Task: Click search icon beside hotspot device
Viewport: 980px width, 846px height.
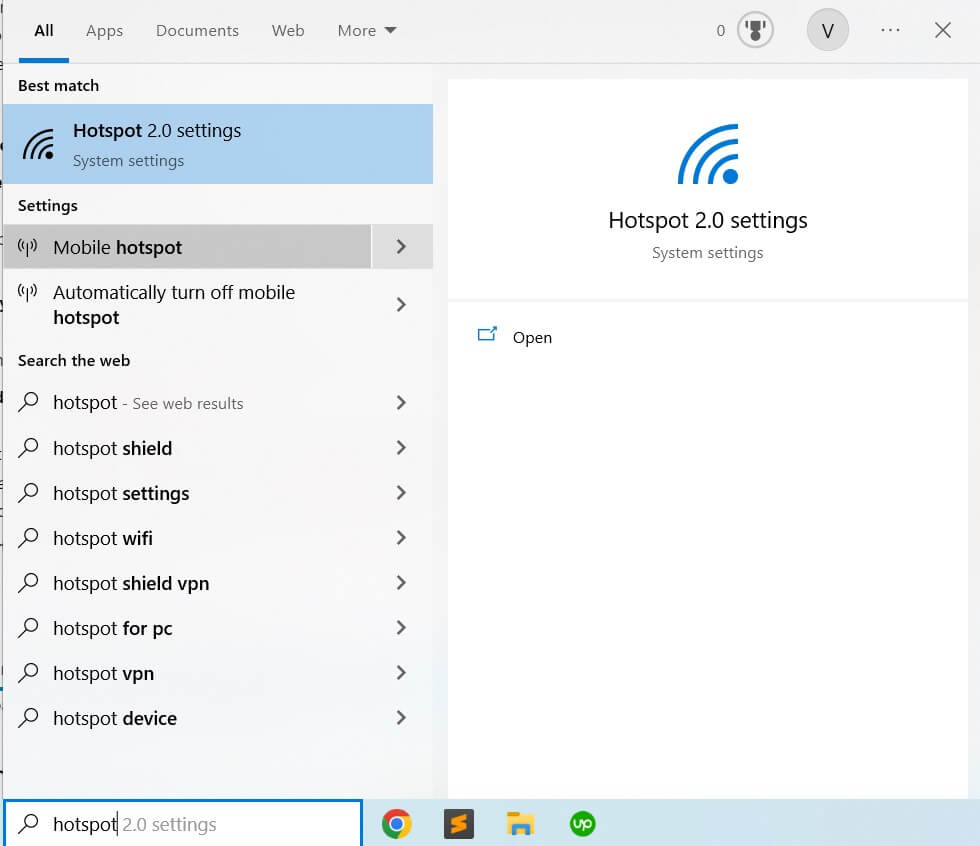Action: point(28,718)
